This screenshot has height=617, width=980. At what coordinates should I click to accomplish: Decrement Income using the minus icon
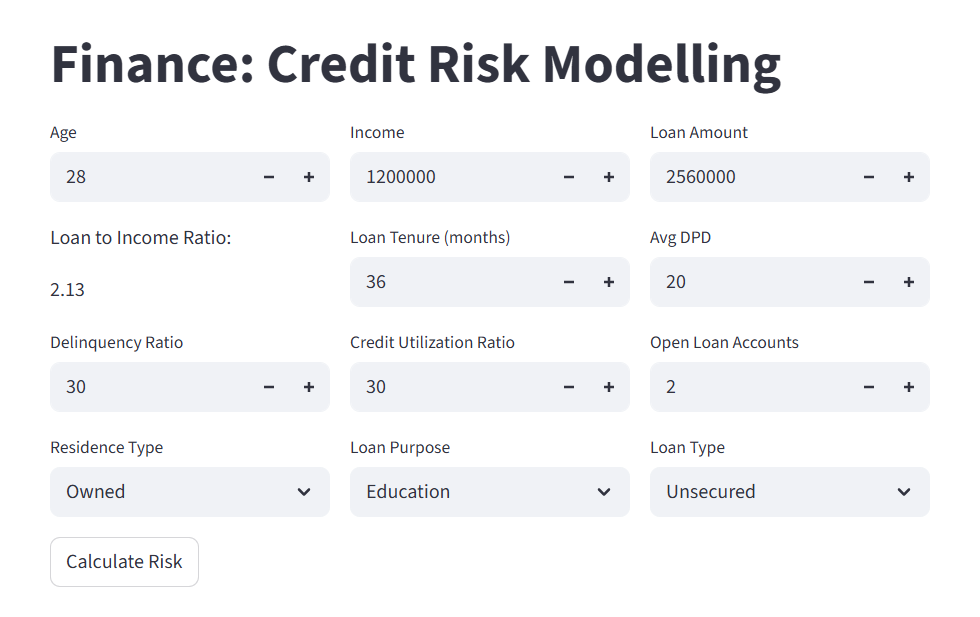click(x=569, y=177)
